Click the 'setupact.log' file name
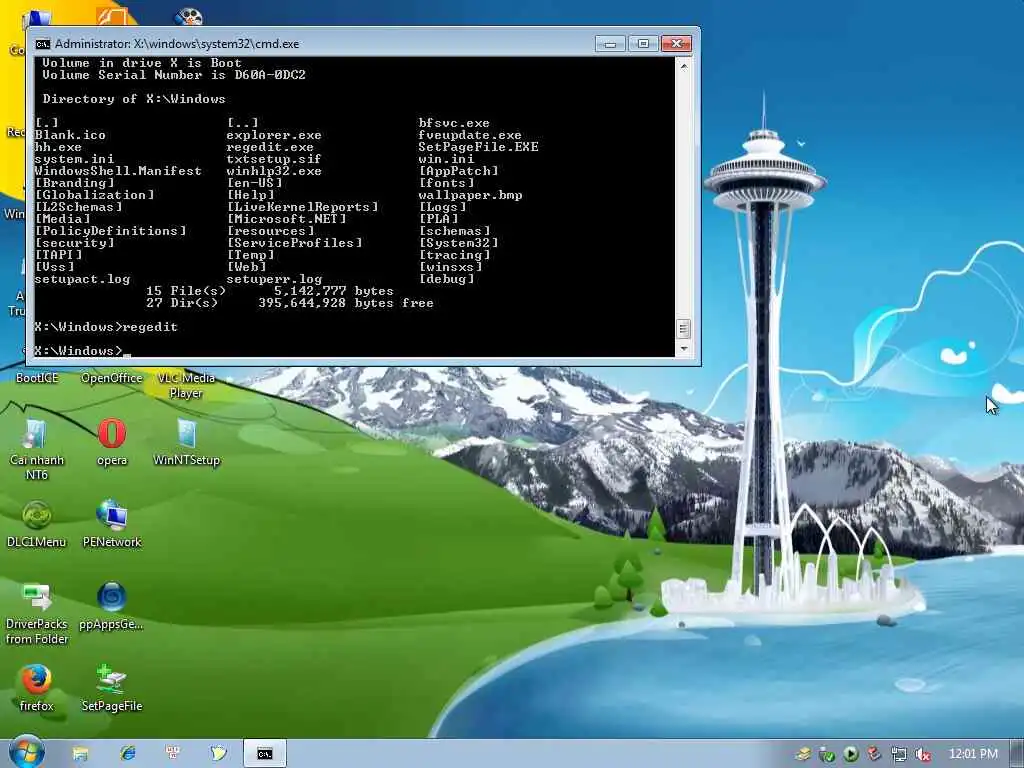This screenshot has width=1024, height=768. (82, 280)
